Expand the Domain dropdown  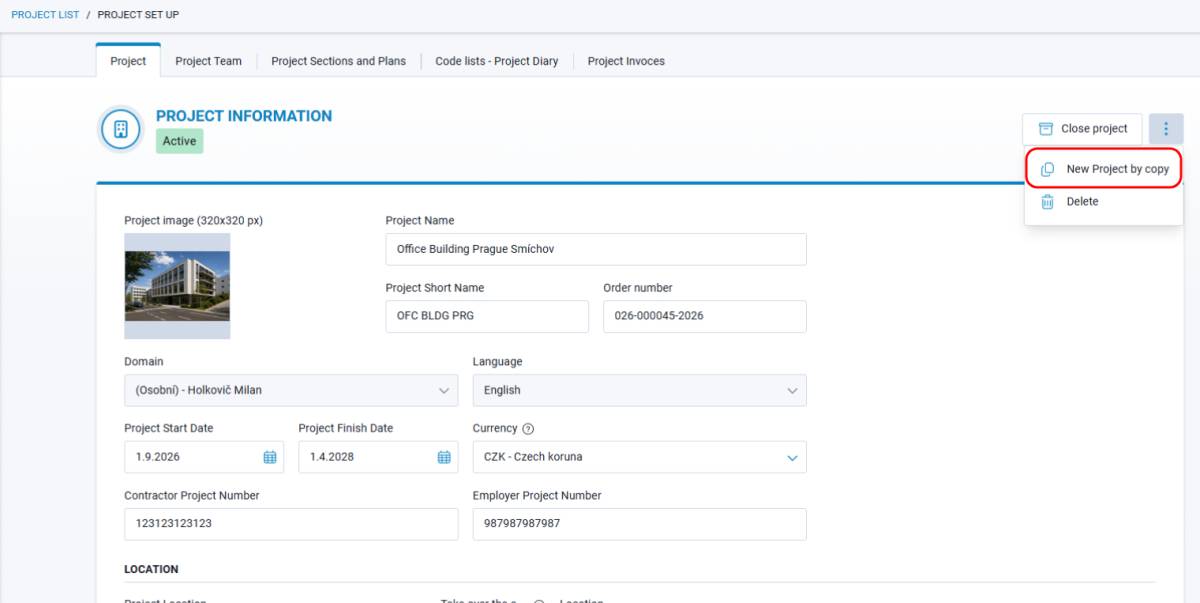[x=291, y=390]
